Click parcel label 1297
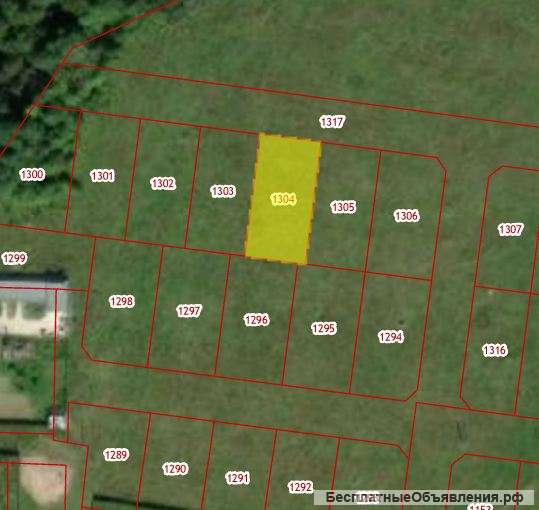 pyautogui.click(x=189, y=311)
